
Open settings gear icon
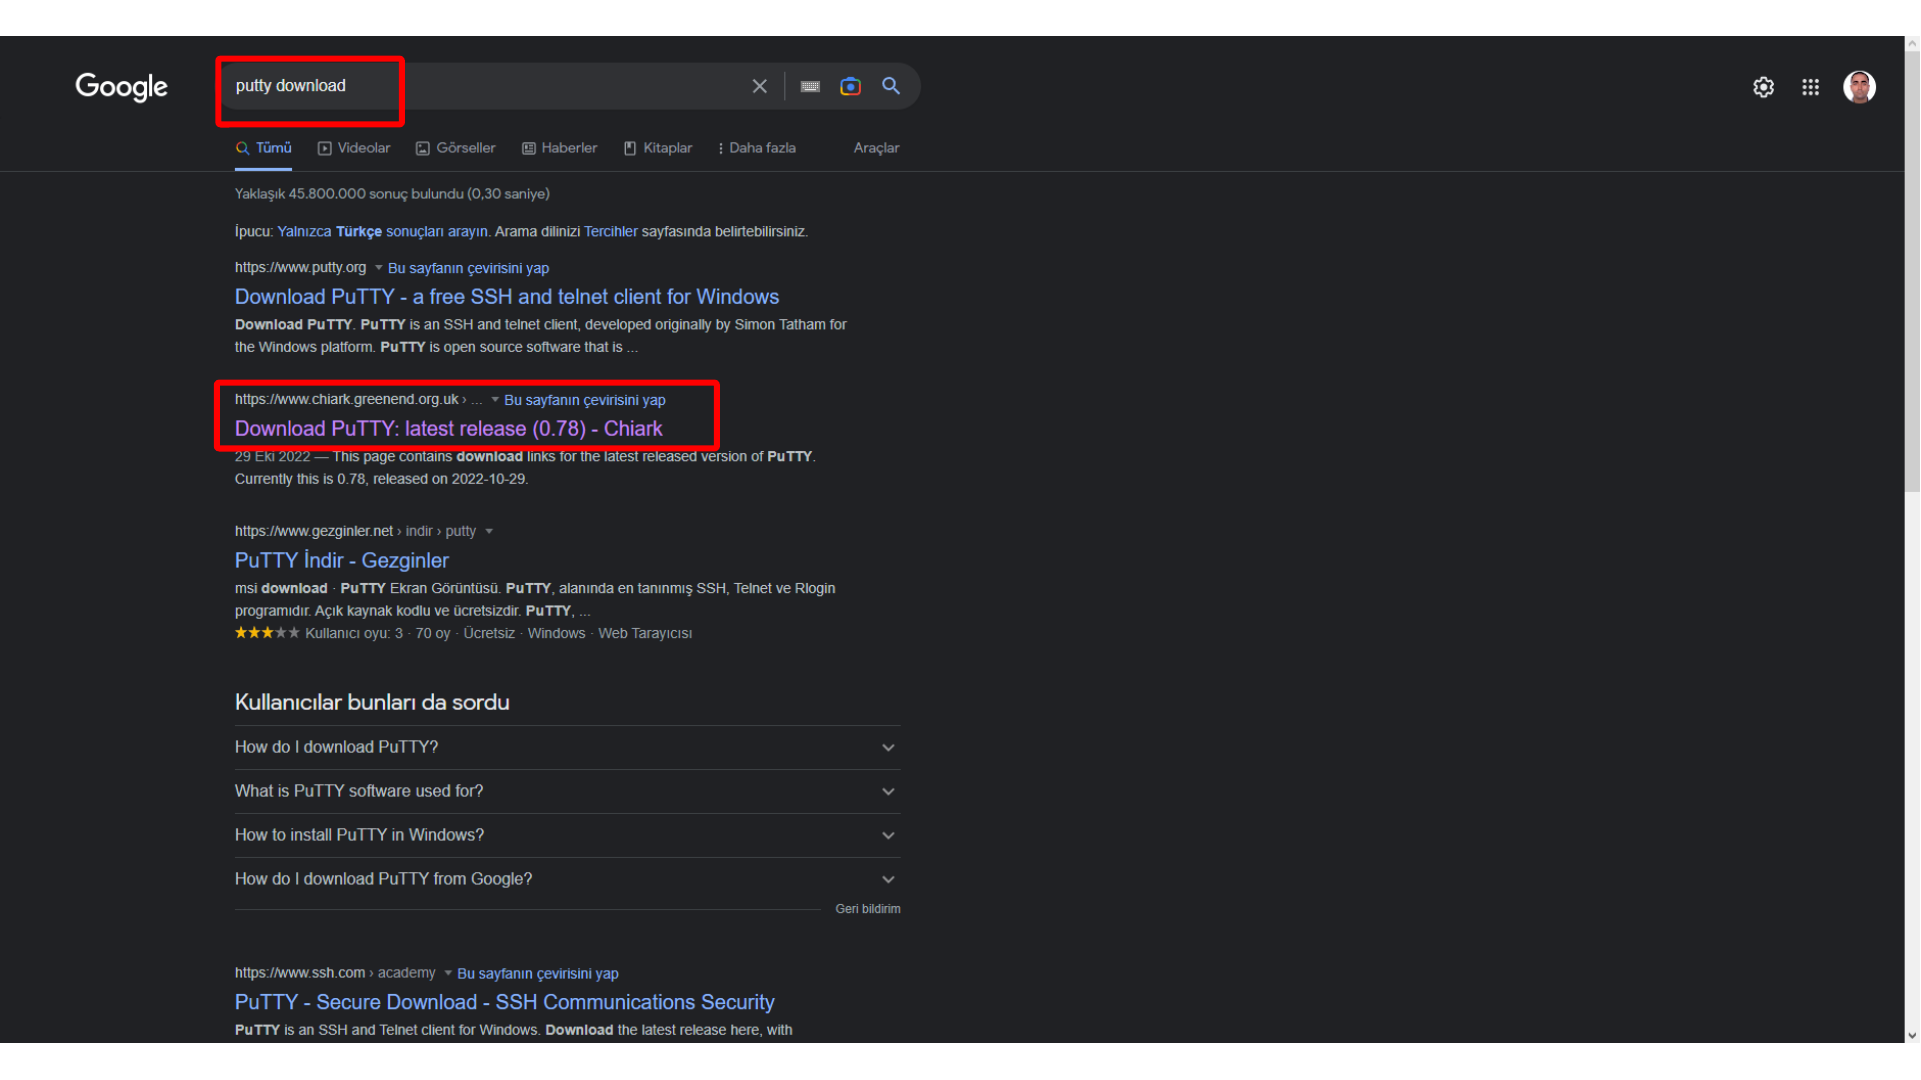(x=1763, y=87)
